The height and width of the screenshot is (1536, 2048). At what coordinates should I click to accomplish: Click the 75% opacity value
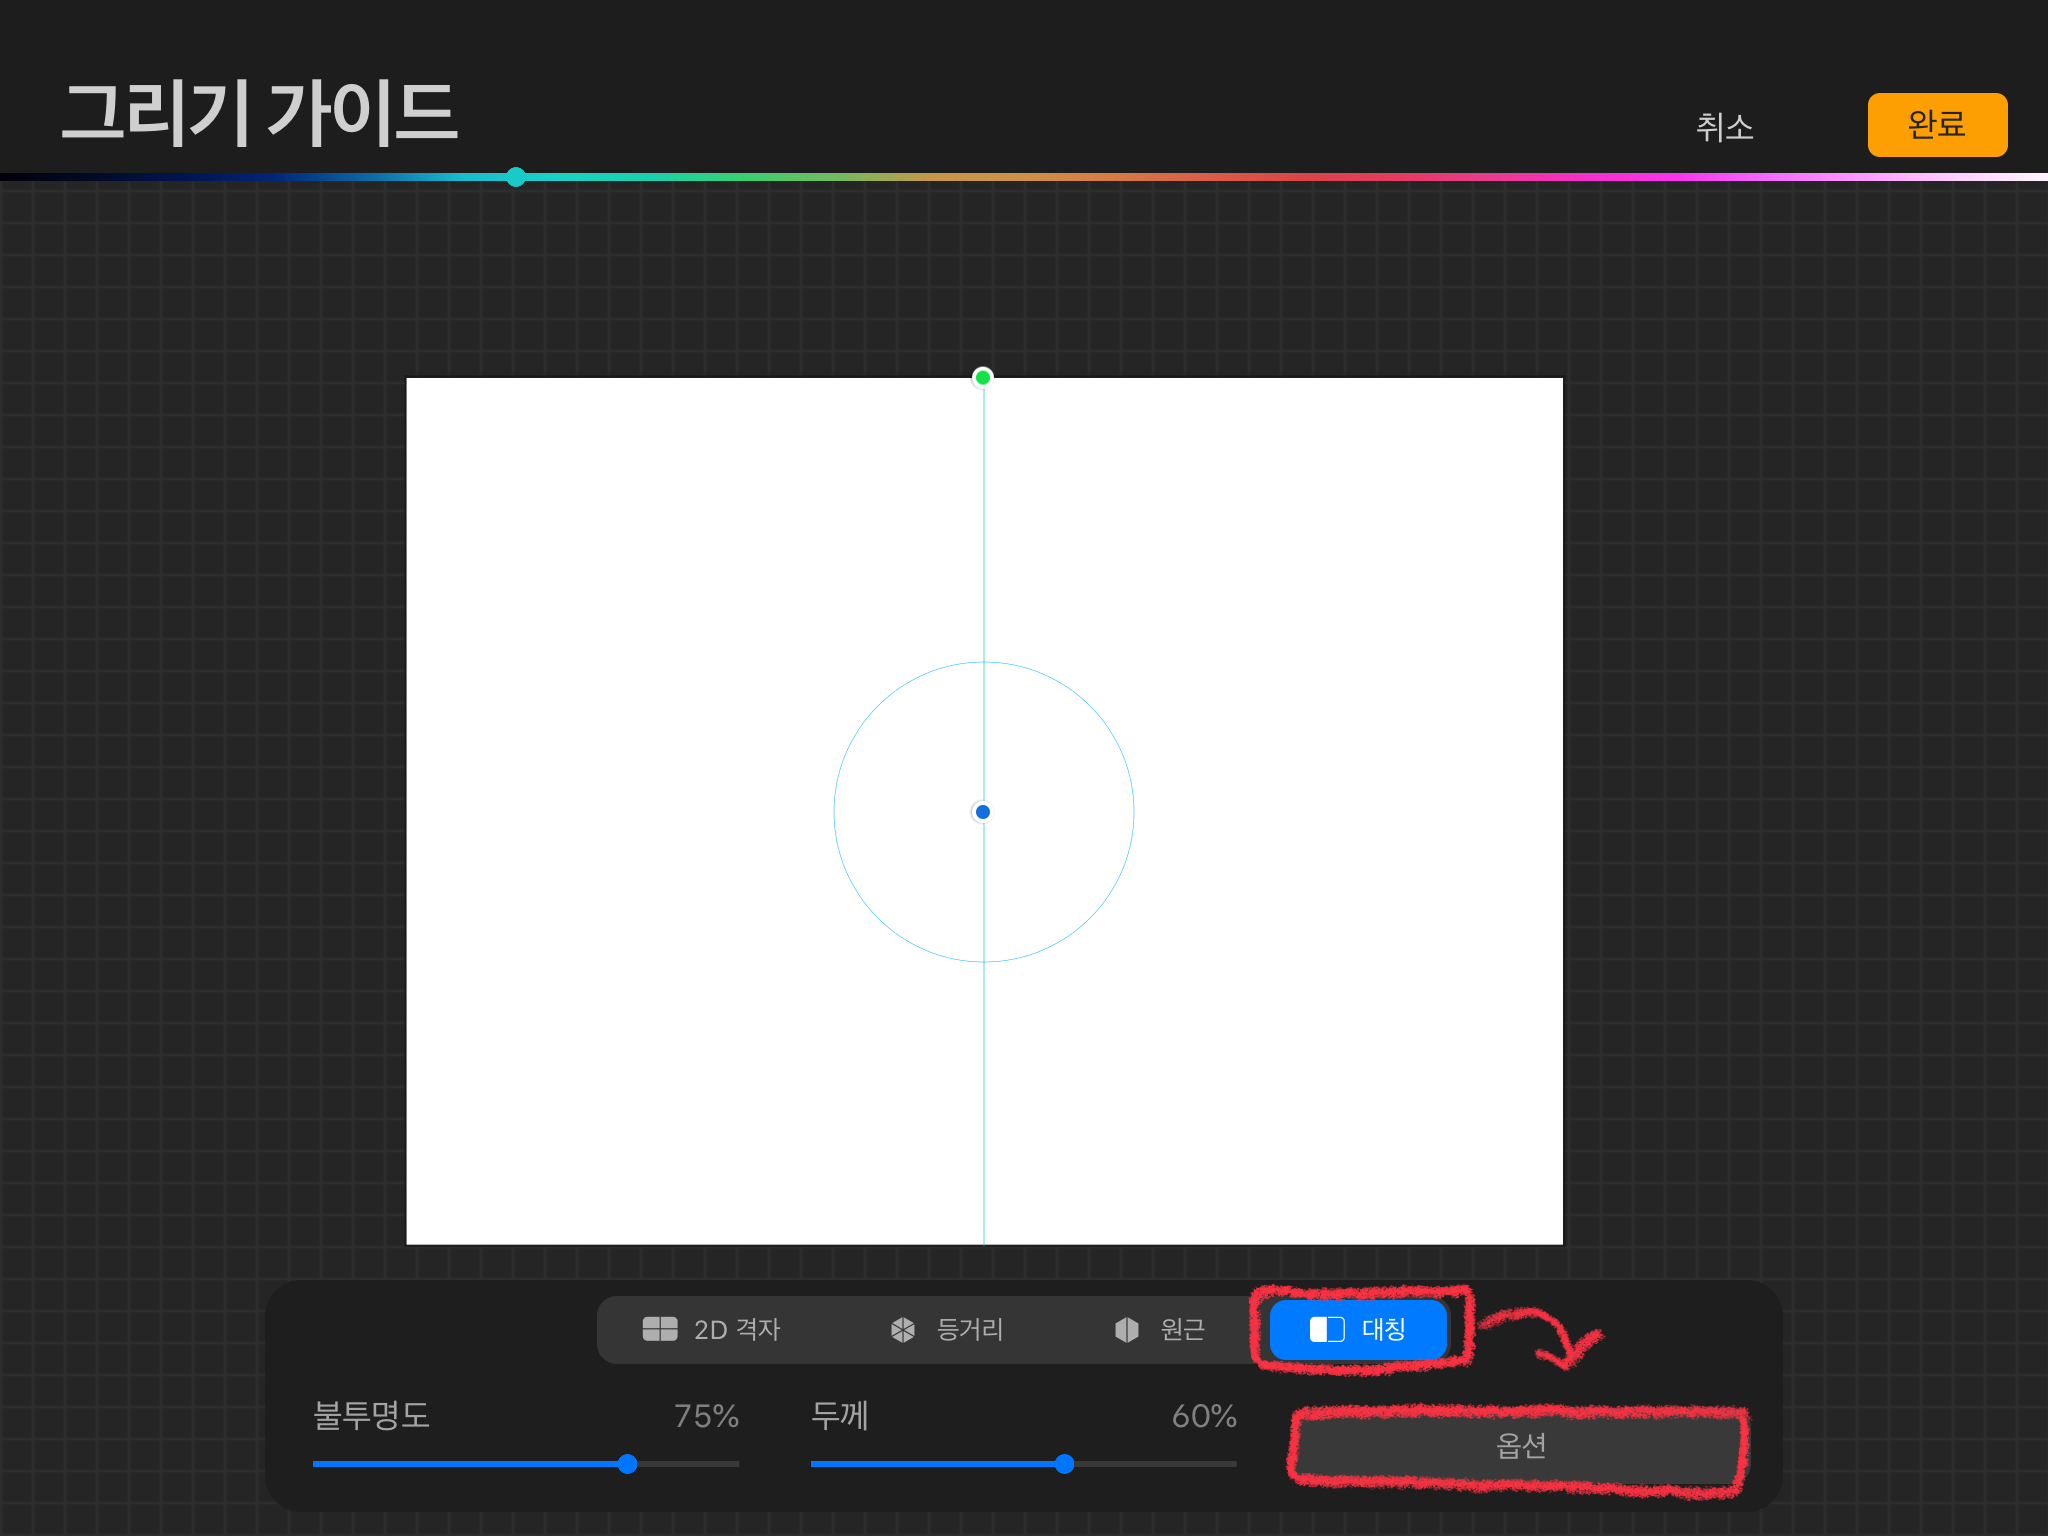706,1416
